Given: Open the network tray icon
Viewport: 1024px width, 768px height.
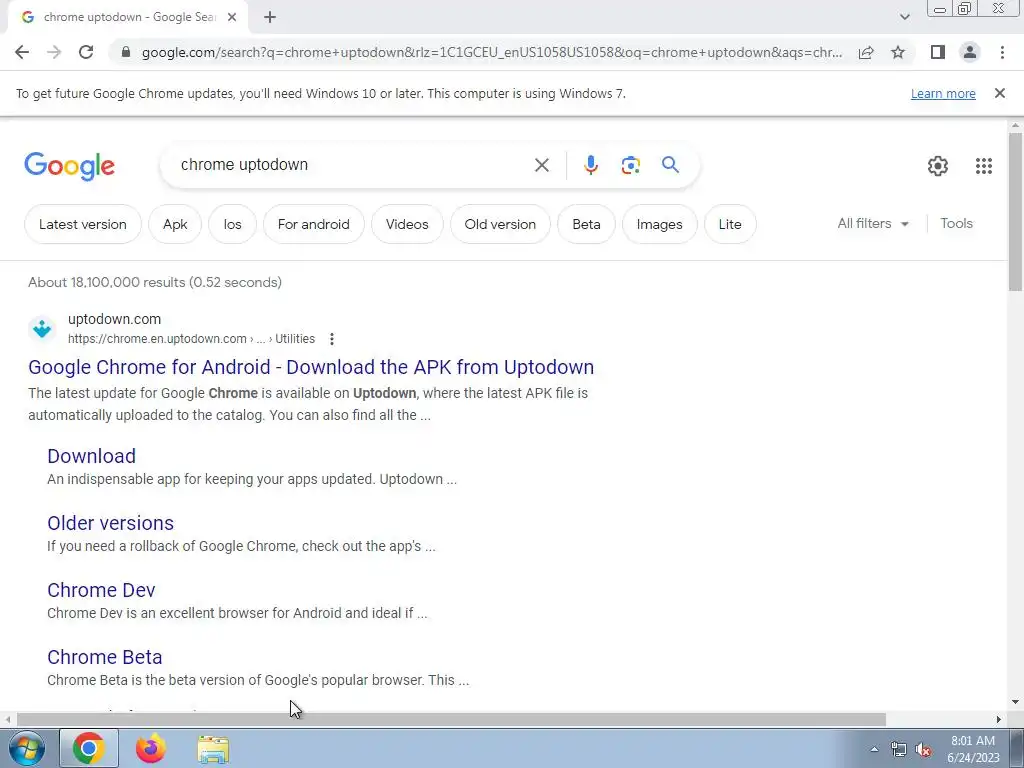Looking at the screenshot, I should (898, 749).
